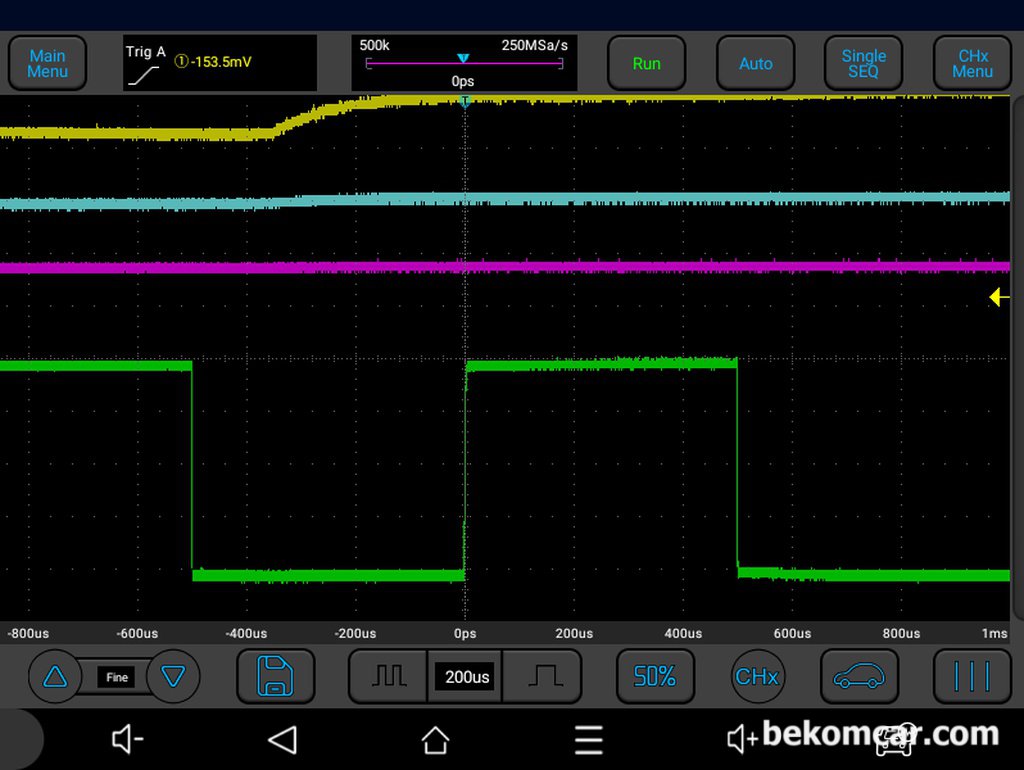The width and height of the screenshot is (1024, 770).
Task: Click the yellow trigger level arrow marker
Action: point(999,297)
